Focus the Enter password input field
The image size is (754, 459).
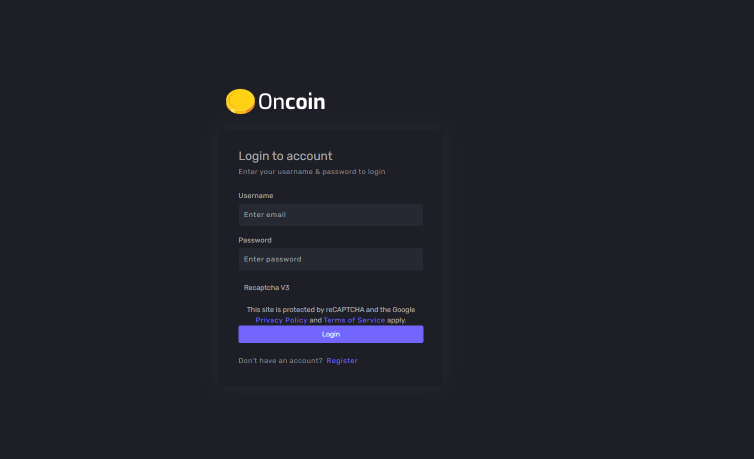(330, 259)
